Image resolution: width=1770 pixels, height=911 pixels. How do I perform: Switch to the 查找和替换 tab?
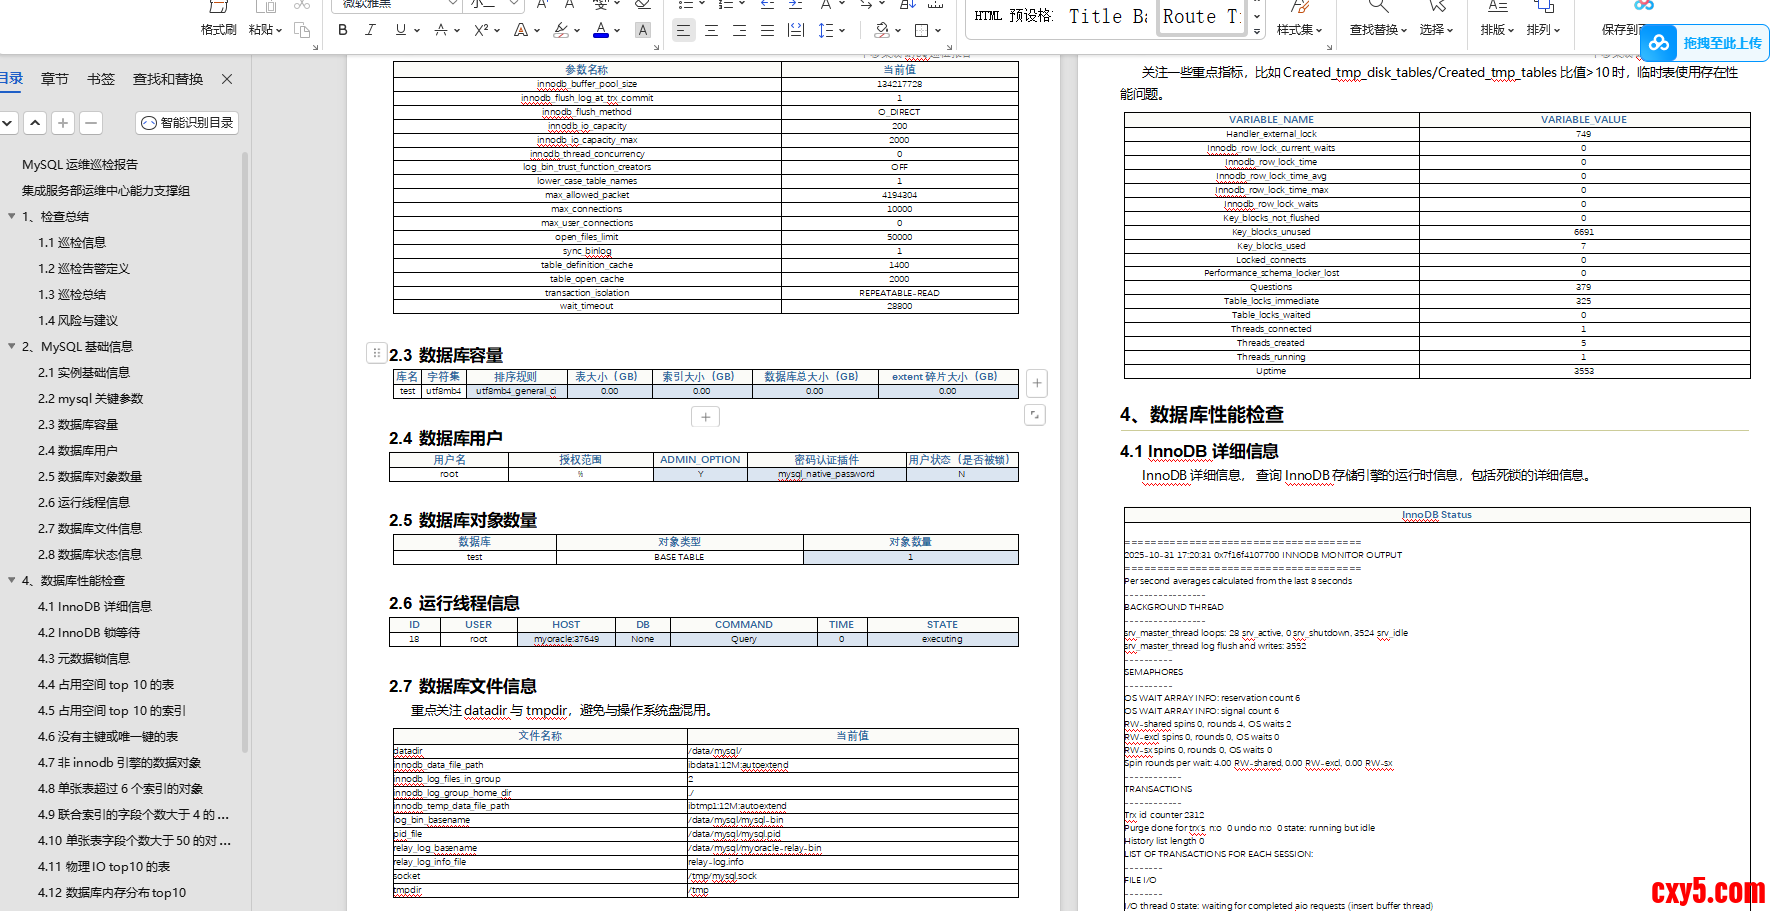click(168, 79)
